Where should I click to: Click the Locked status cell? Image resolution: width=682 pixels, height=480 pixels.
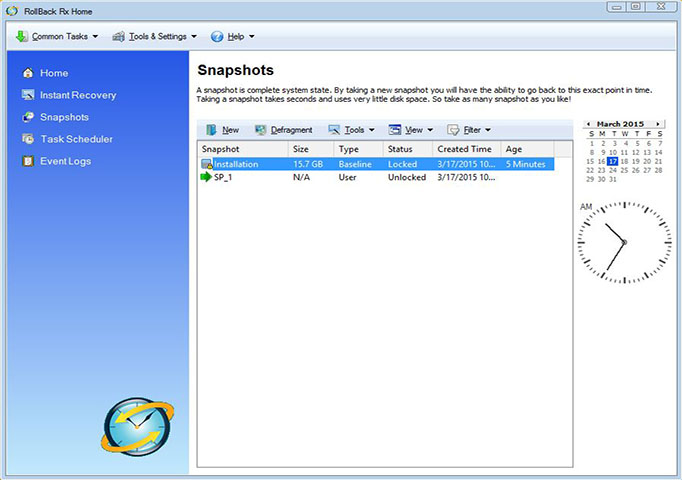[402, 164]
